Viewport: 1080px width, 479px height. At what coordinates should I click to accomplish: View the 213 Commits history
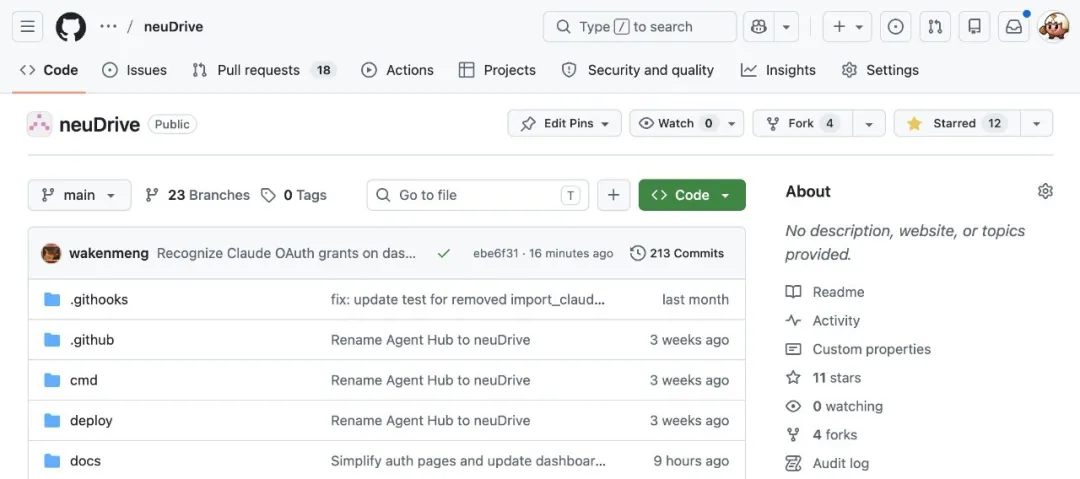click(x=678, y=254)
